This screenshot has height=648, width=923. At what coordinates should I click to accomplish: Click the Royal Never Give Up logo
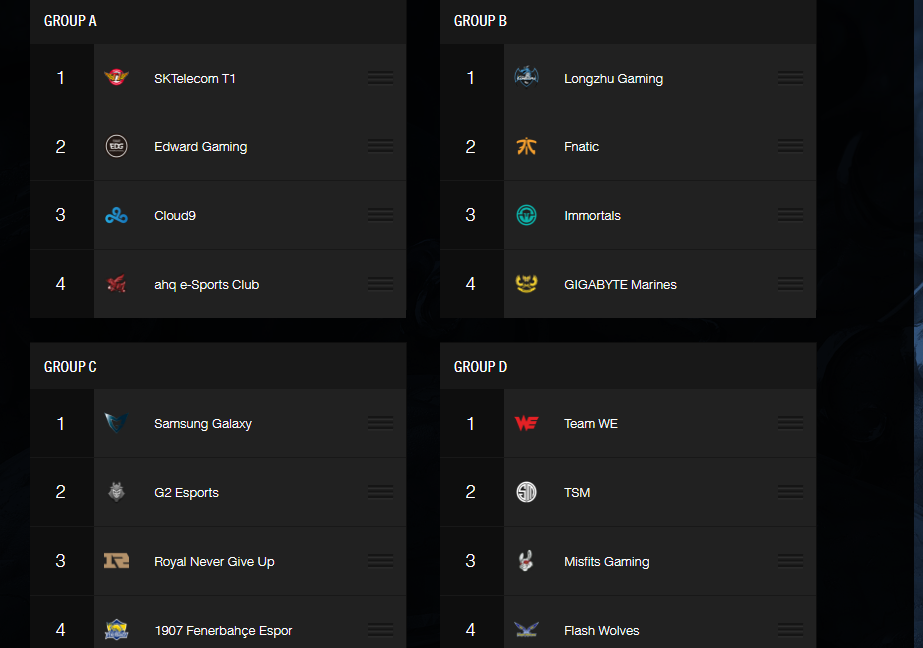point(117,562)
